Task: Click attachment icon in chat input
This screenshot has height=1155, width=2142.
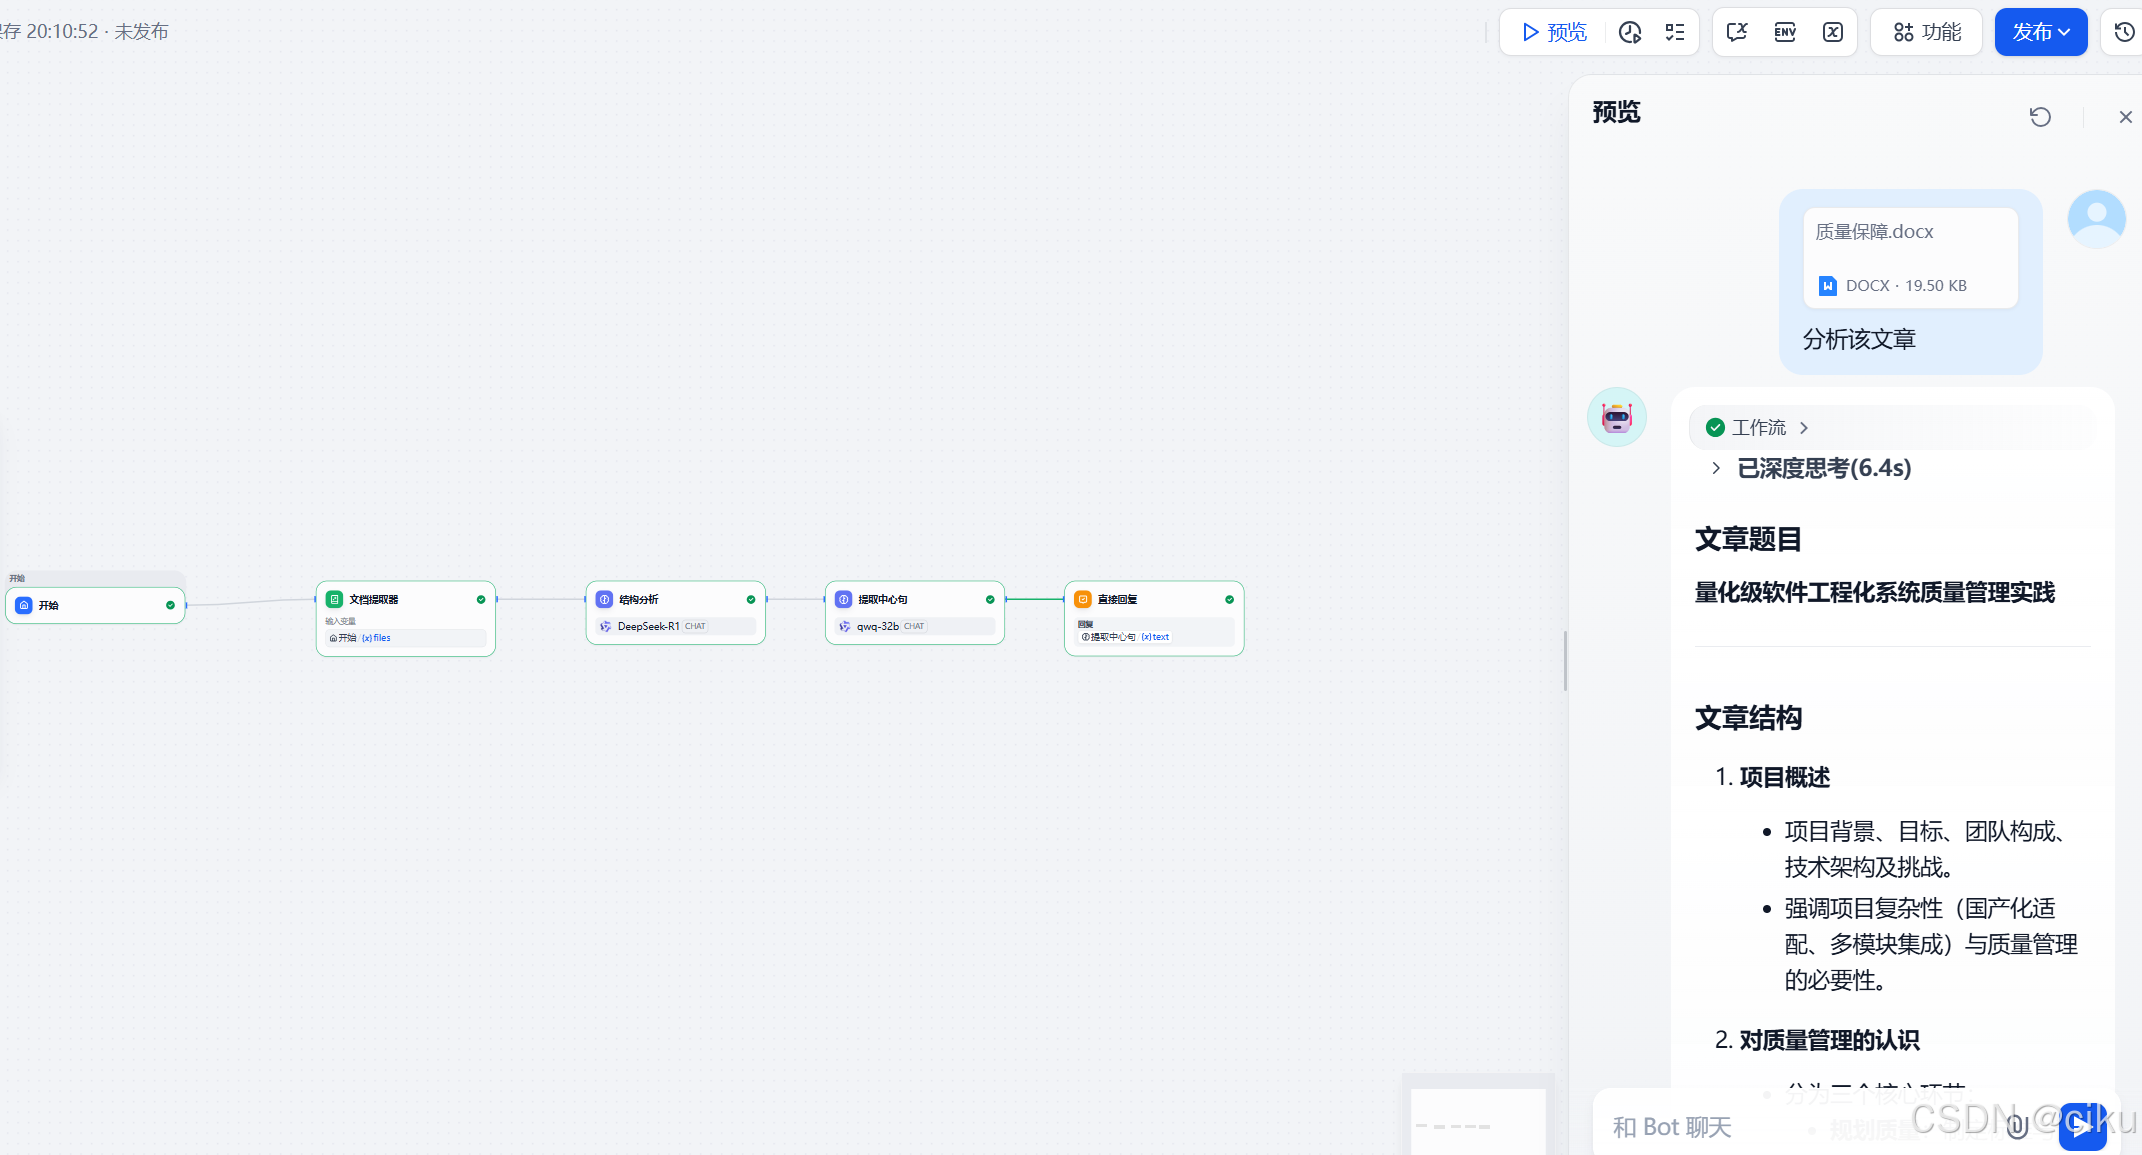Action: click(2018, 1126)
